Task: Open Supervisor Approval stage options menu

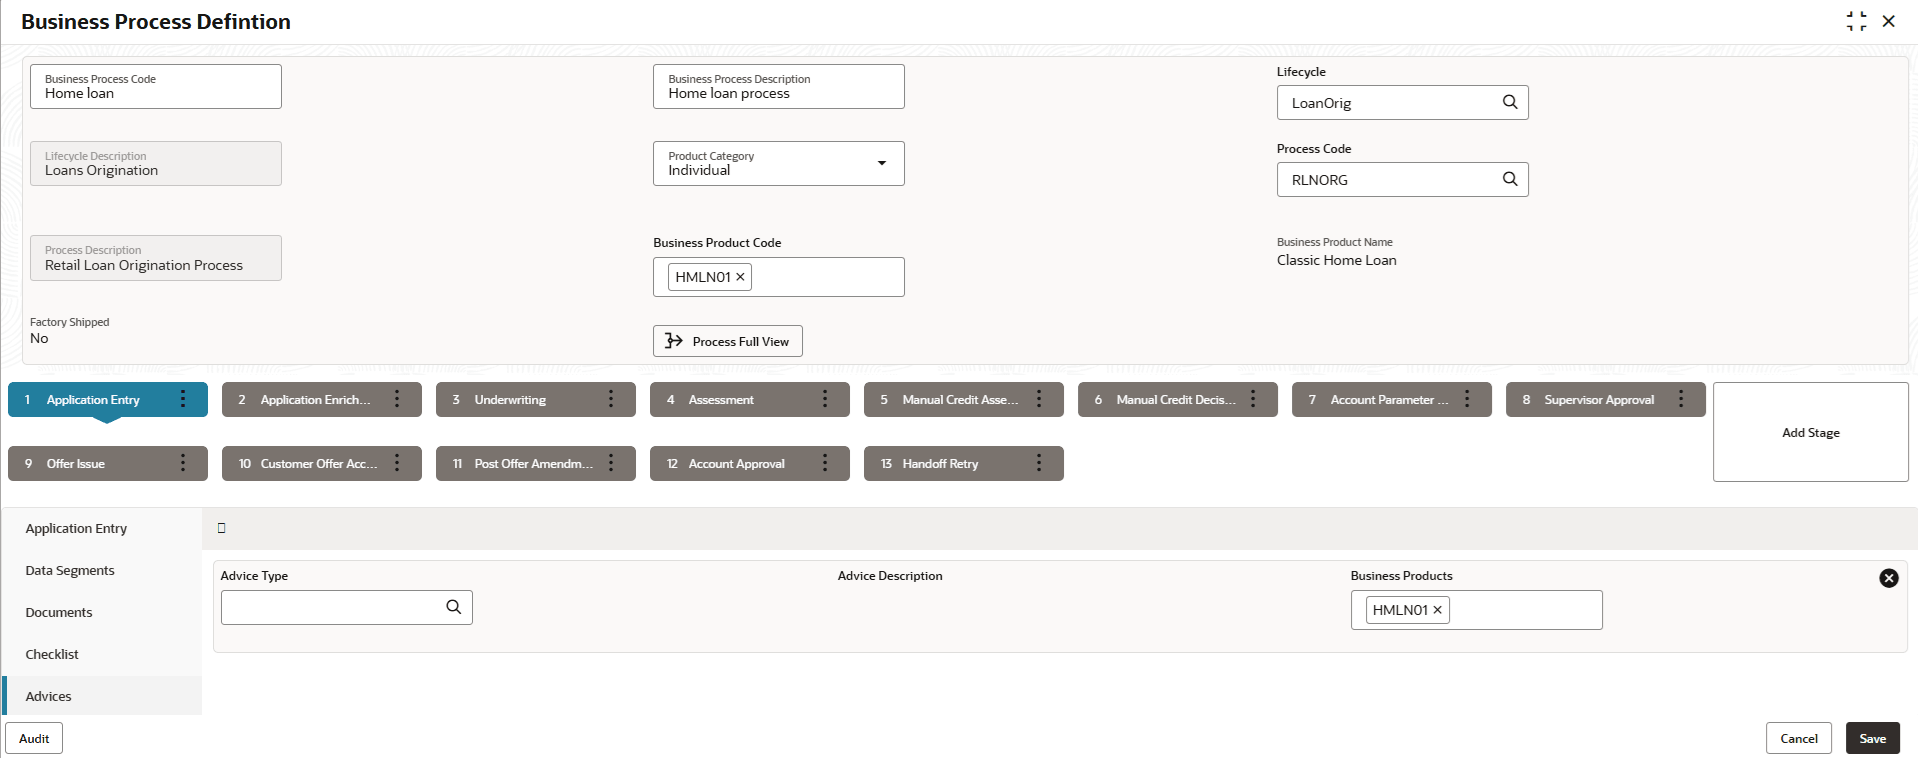Action: pyautogui.click(x=1681, y=399)
